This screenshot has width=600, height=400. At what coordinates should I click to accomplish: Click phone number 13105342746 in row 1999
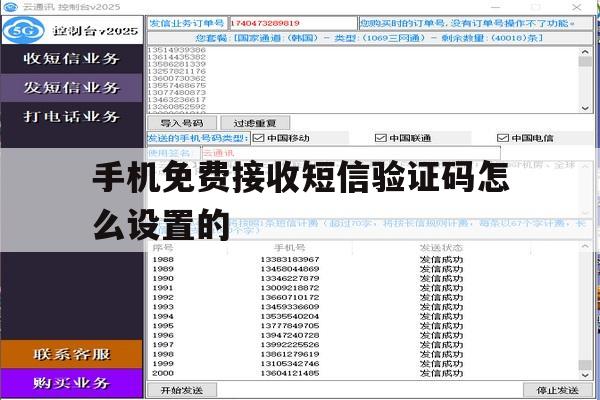tap(290, 364)
